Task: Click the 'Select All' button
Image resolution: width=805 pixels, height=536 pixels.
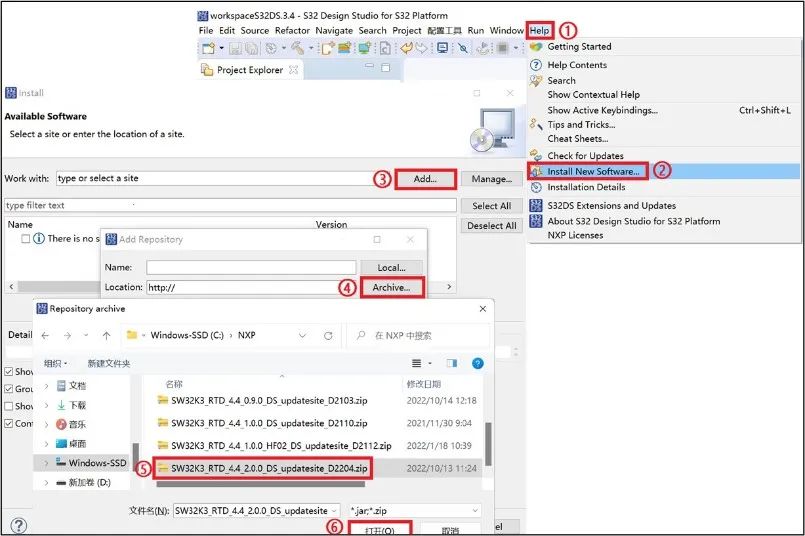Action: tap(492, 206)
